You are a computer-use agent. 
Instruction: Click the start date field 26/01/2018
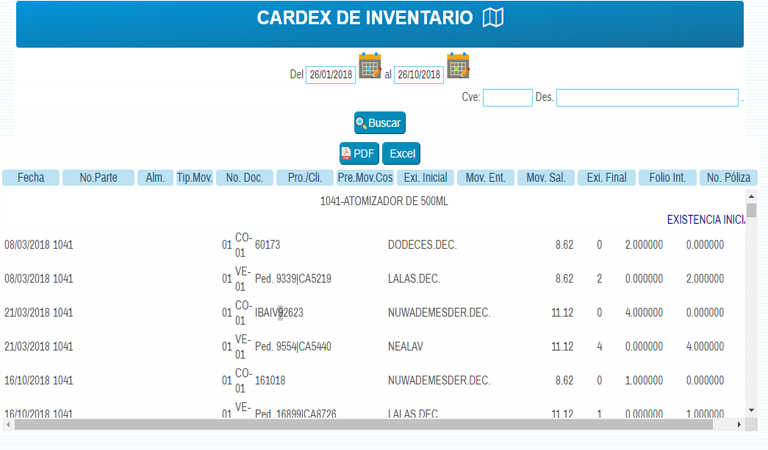331,75
